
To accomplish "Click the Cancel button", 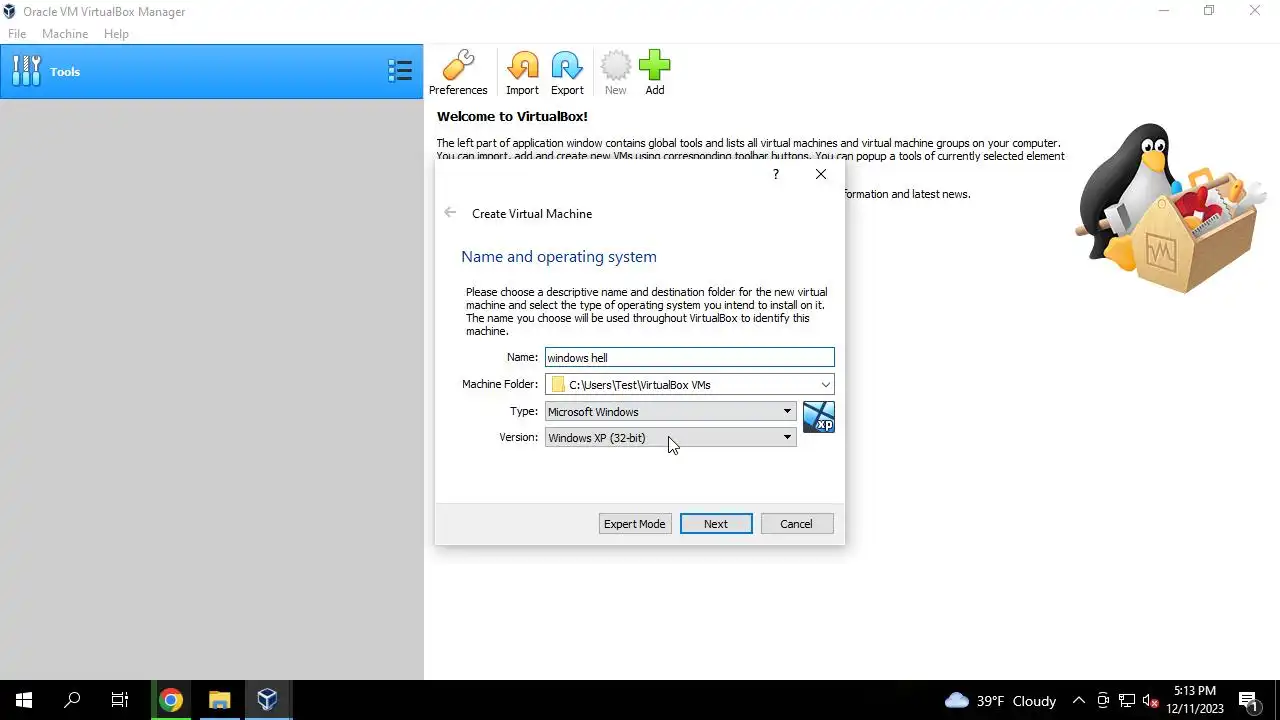I will tap(796, 524).
